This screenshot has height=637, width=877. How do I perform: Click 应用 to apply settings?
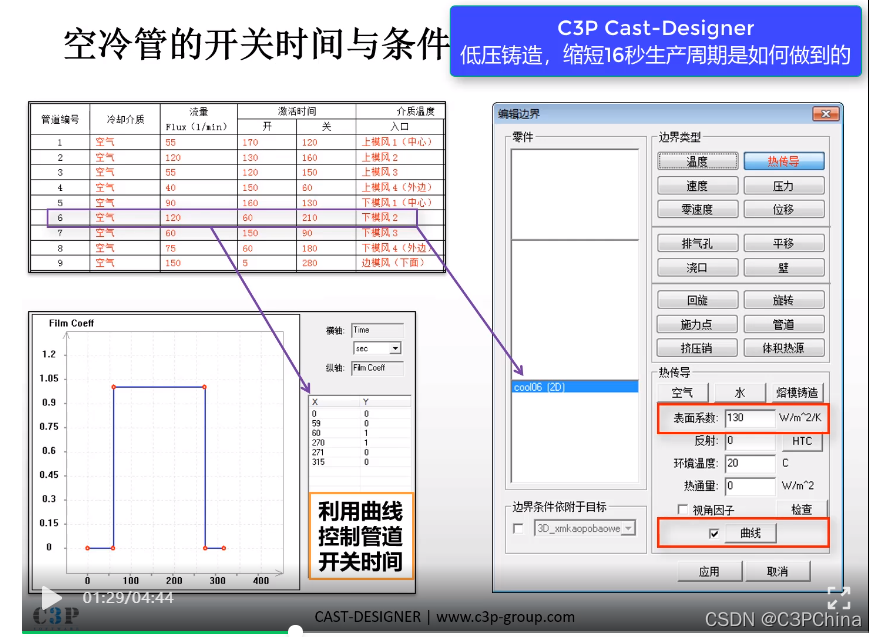[x=709, y=572]
